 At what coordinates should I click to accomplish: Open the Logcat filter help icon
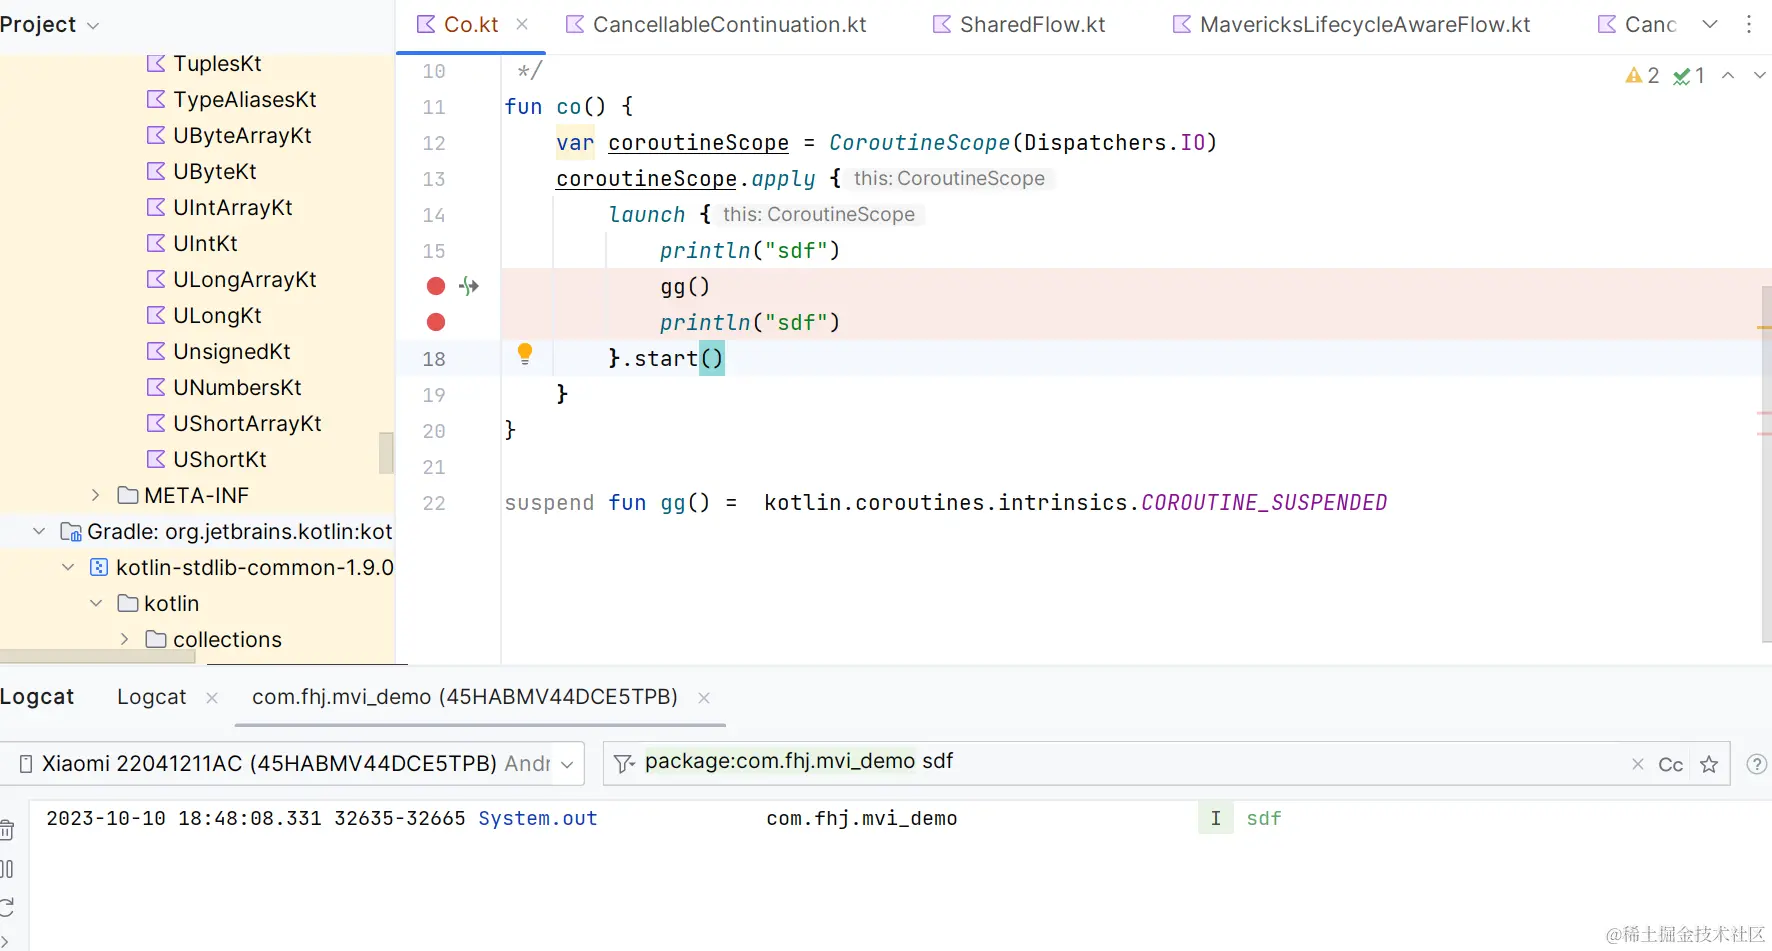click(x=1756, y=765)
